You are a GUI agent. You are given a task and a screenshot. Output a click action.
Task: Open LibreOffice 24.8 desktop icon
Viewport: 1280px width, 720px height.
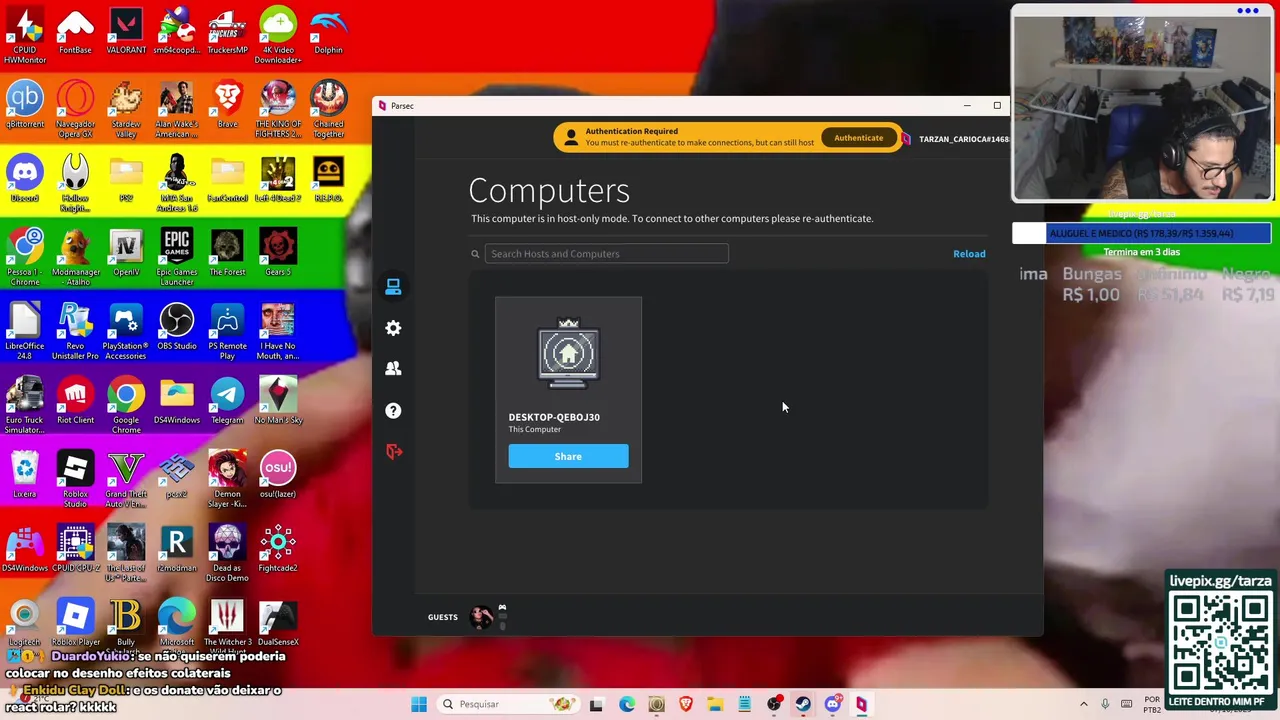[x=25, y=331]
